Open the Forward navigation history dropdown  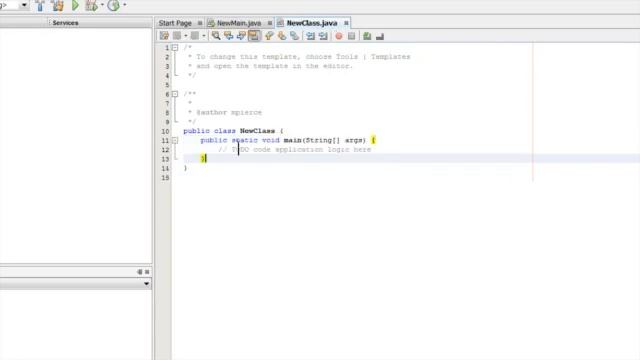[x=204, y=36]
